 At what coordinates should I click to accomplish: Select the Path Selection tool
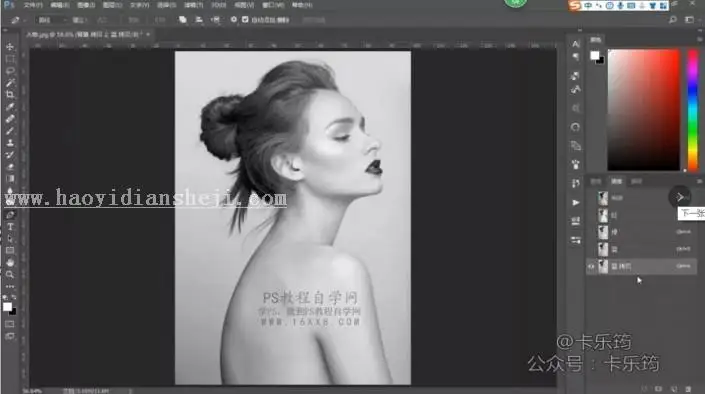[10, 239]
